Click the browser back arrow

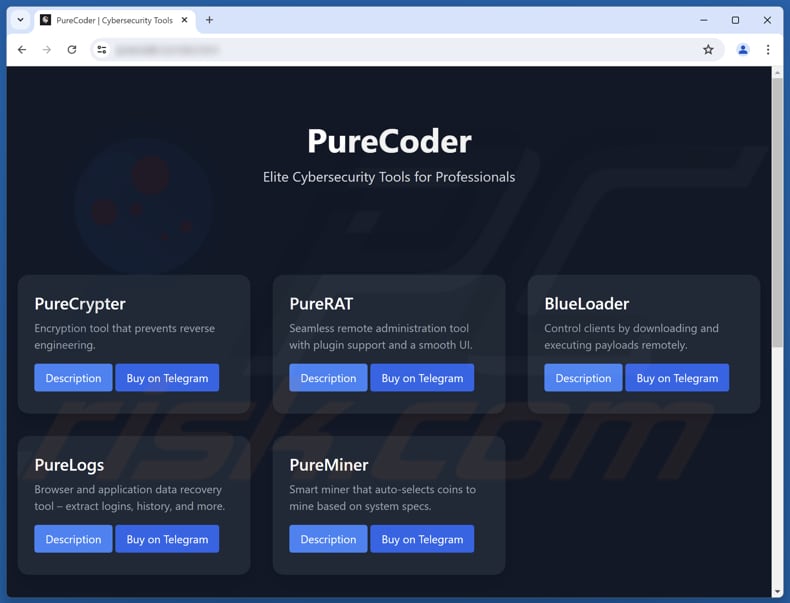tap(22, 50)
